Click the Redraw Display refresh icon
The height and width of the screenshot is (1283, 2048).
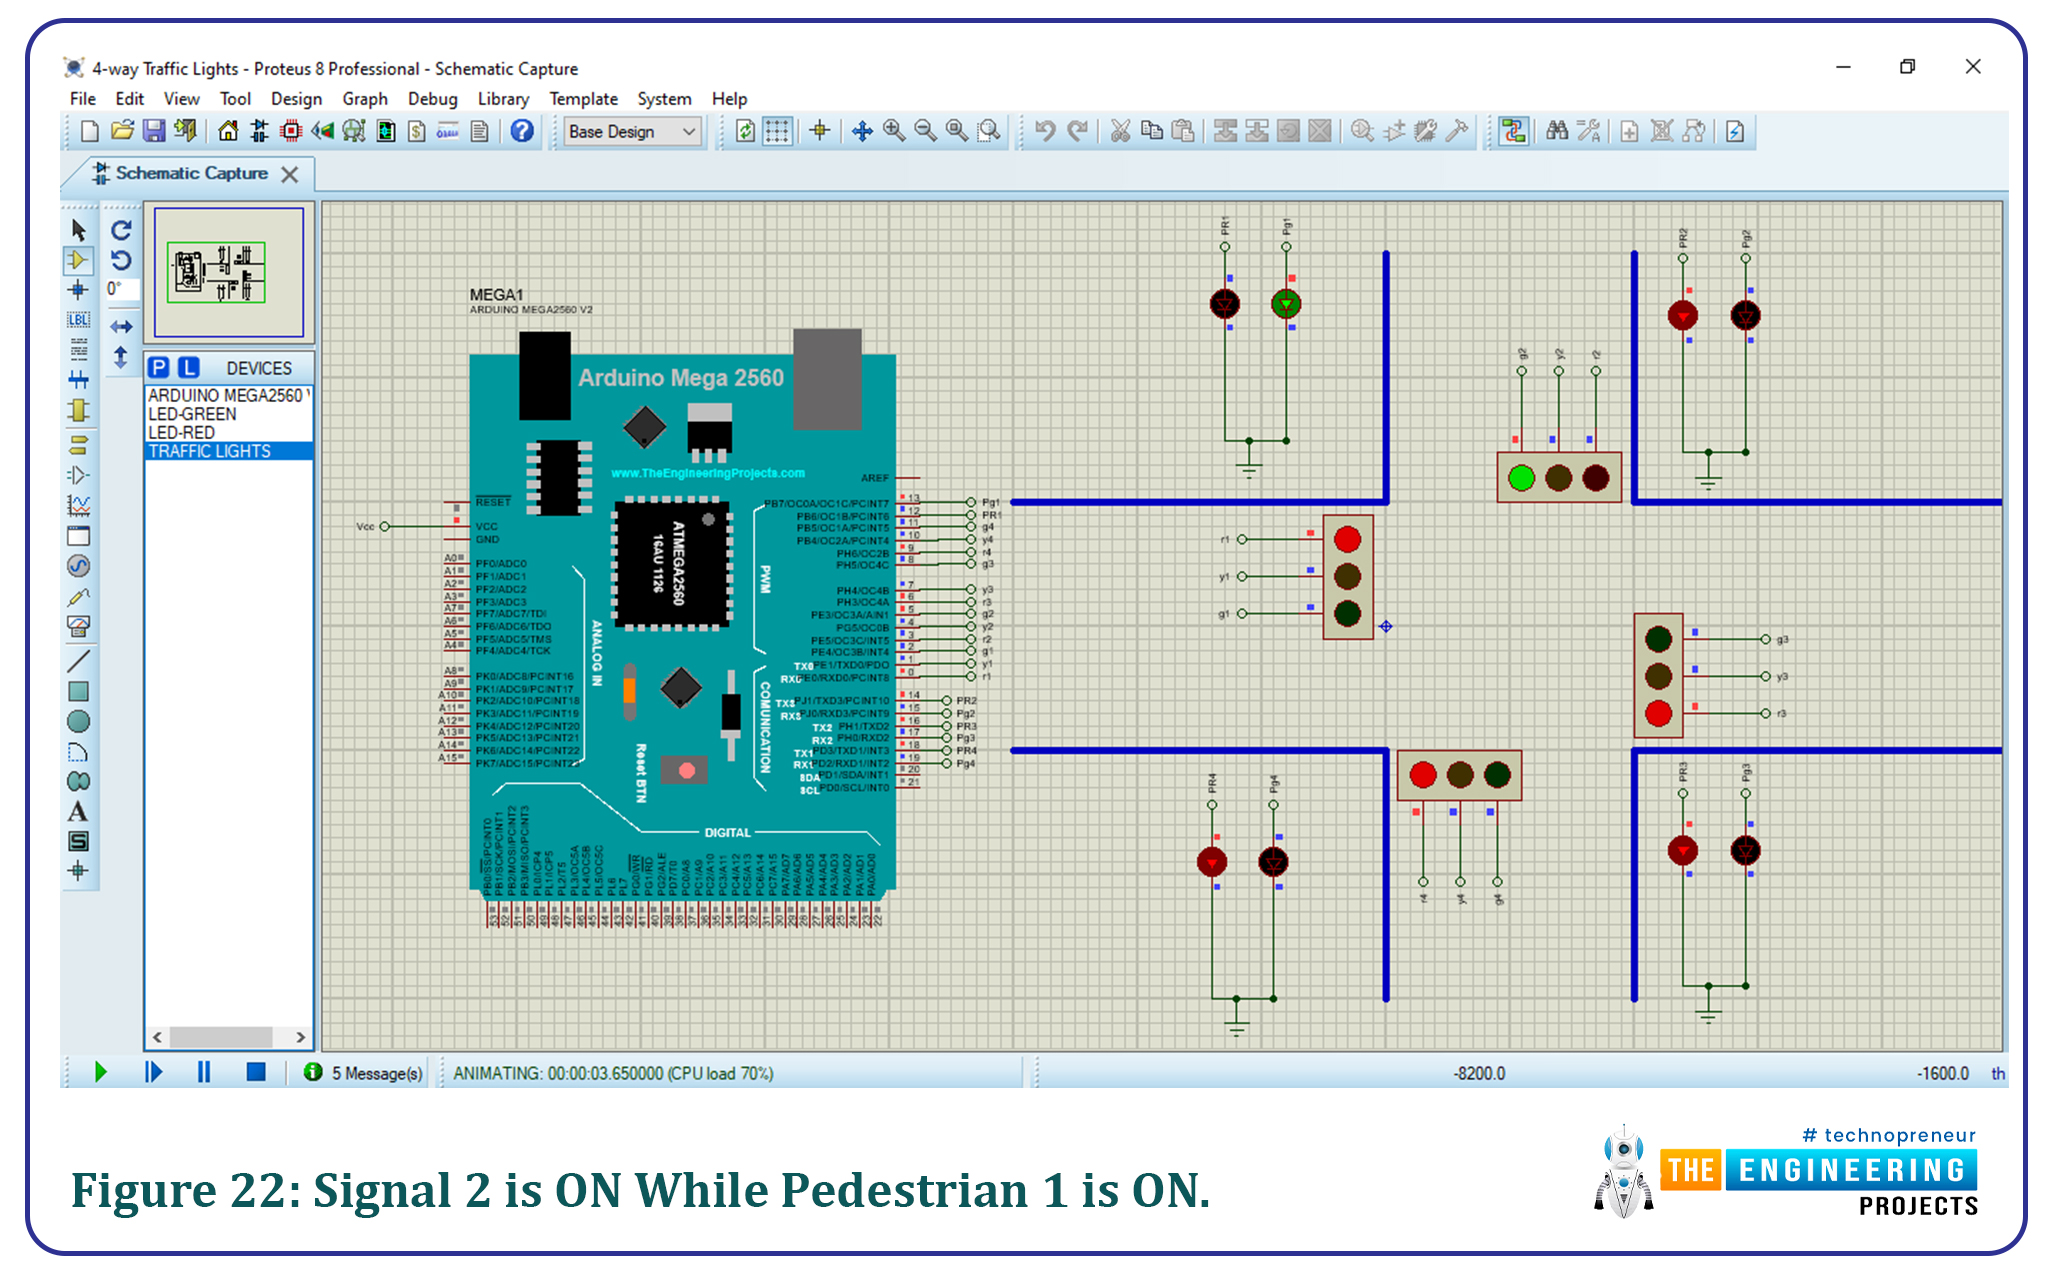[745, 131]
